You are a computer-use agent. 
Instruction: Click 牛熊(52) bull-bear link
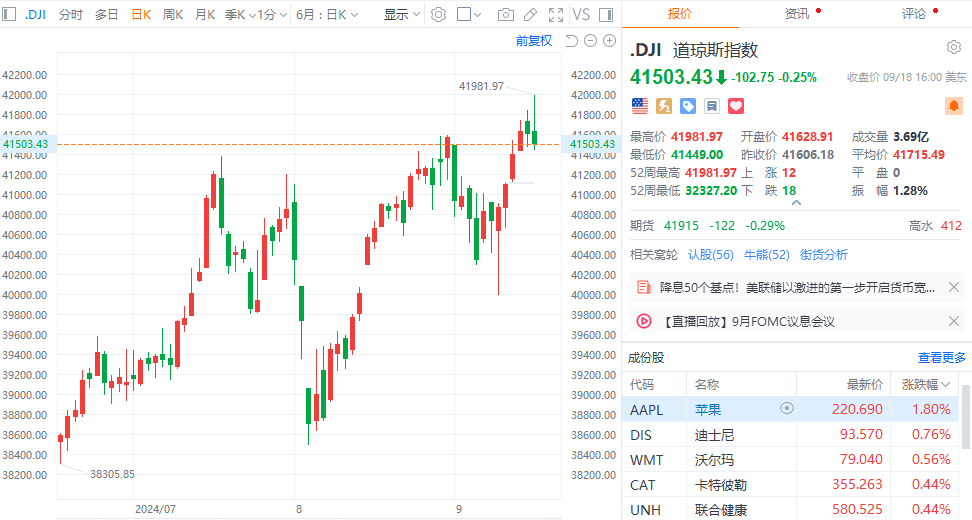point(767,255)
